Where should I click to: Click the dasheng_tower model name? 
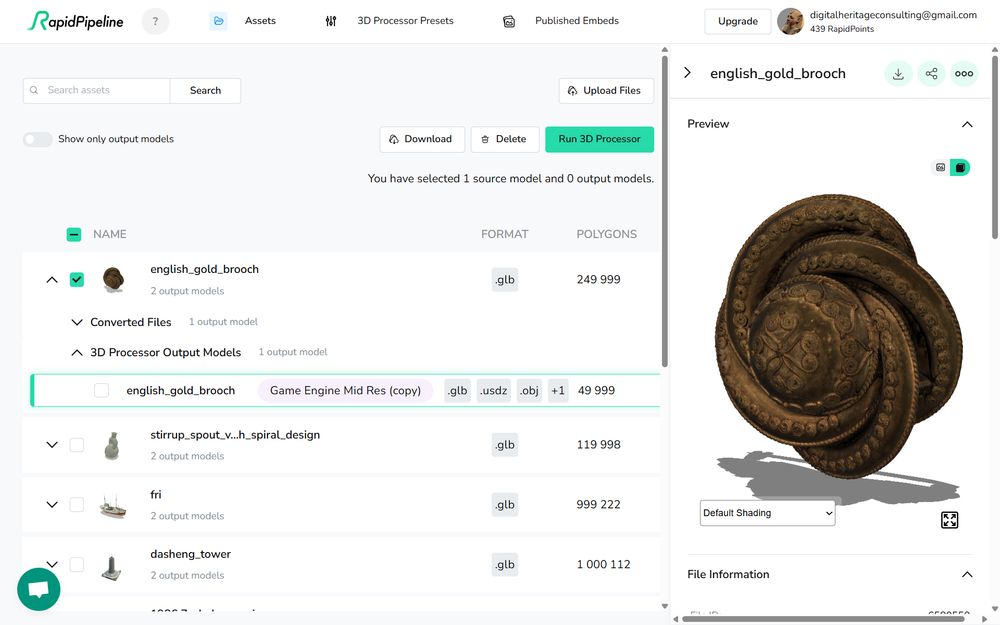coord(190,554)
